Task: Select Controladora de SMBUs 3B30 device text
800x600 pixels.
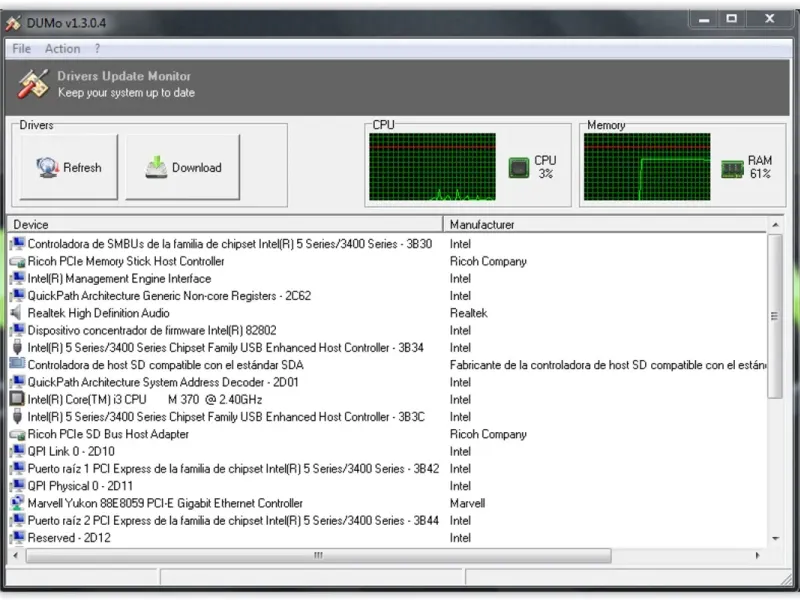Action: [230, 244]
